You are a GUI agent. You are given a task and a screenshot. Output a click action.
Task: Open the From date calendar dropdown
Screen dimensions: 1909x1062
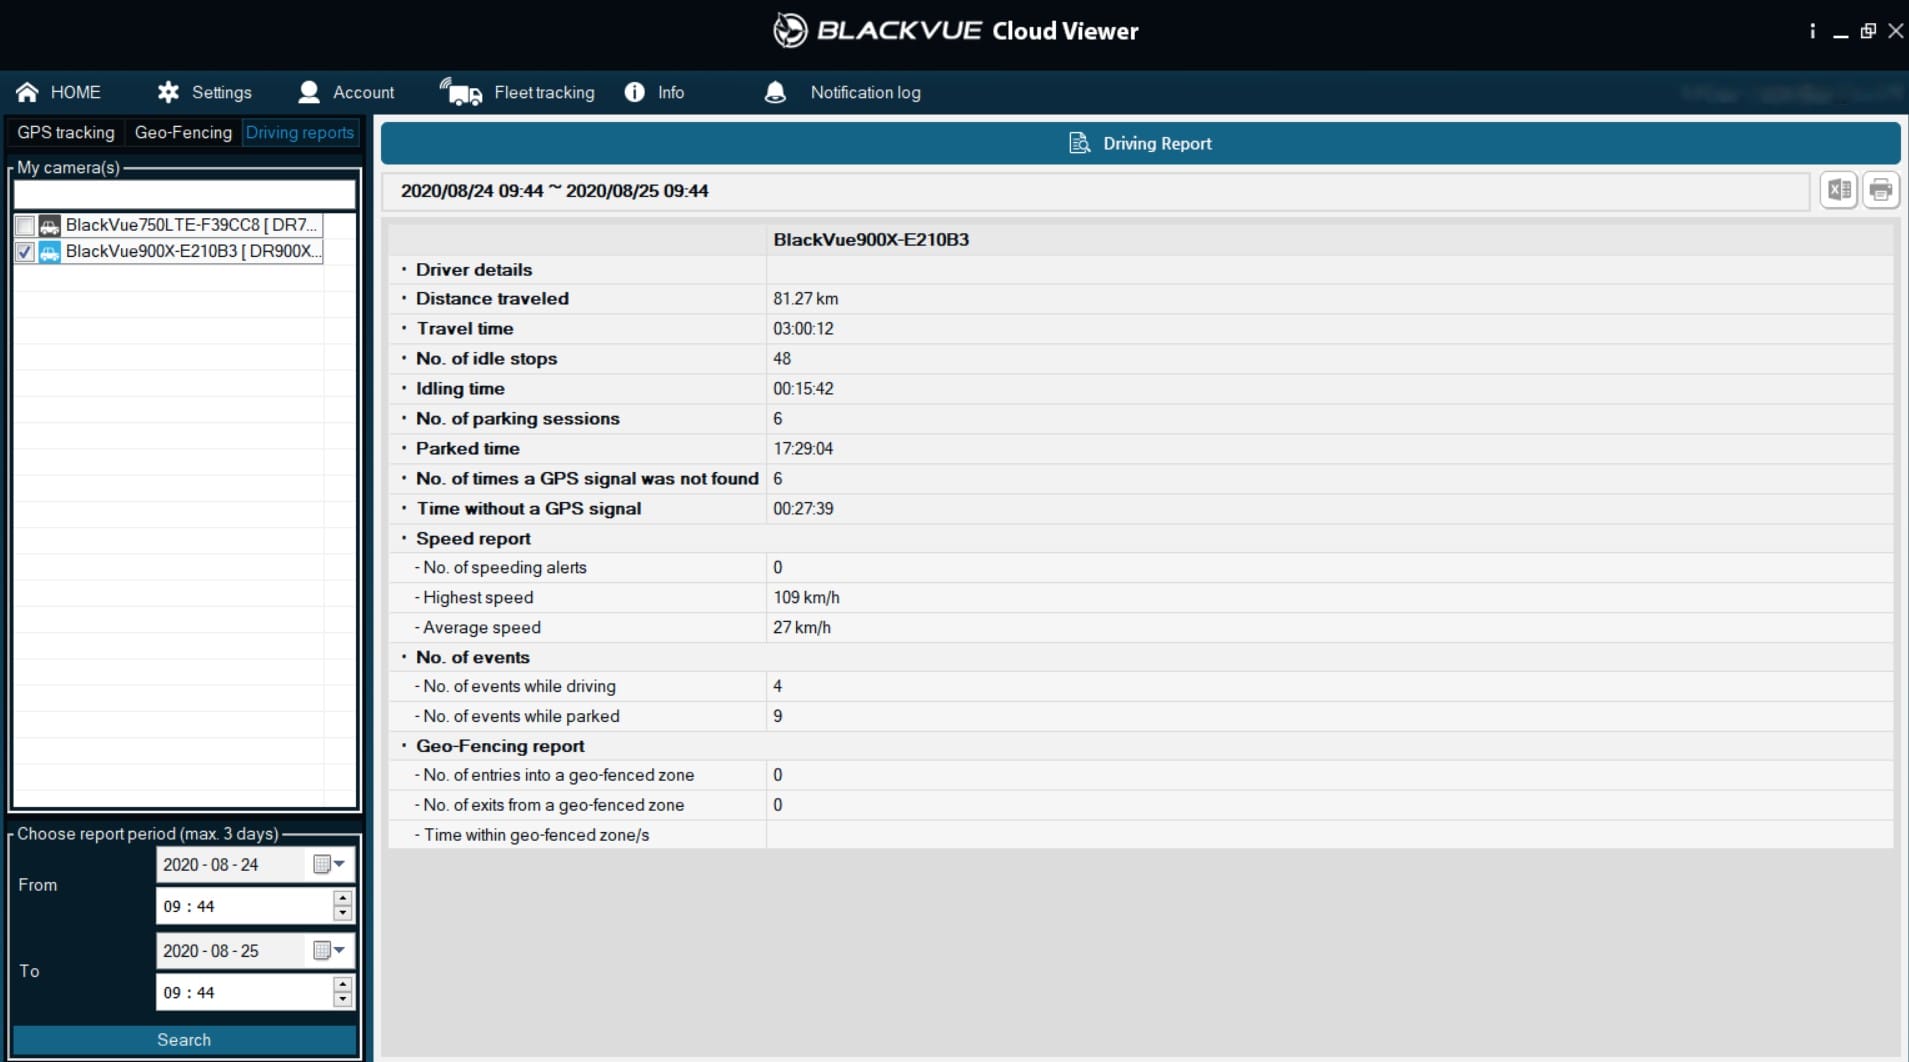click(328, 864)
